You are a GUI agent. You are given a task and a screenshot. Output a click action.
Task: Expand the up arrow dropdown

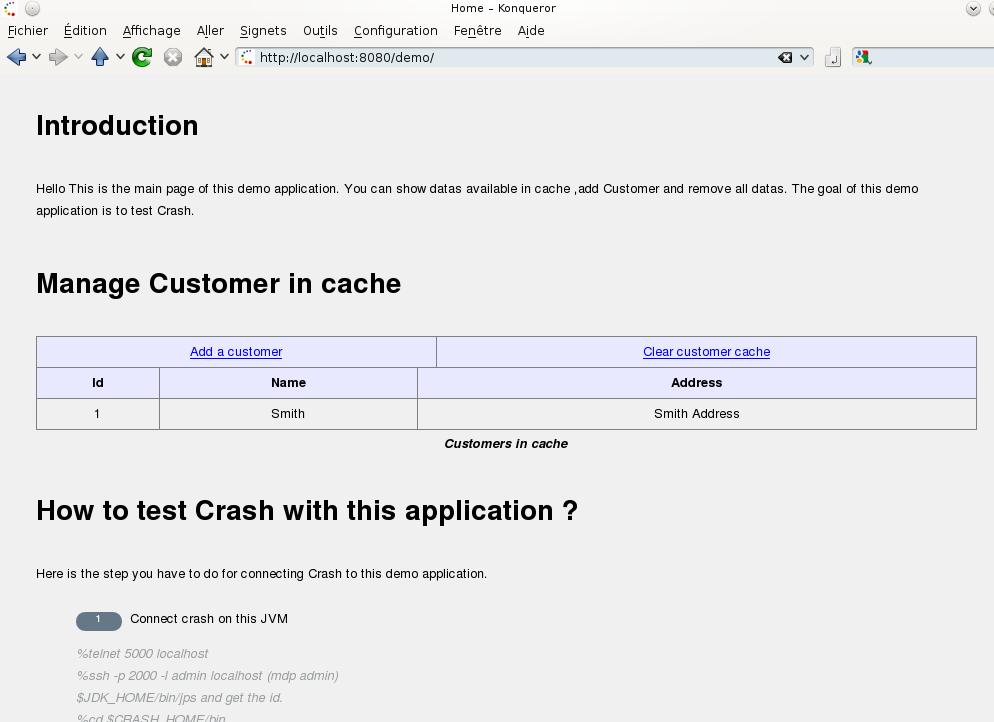(120, 57)
